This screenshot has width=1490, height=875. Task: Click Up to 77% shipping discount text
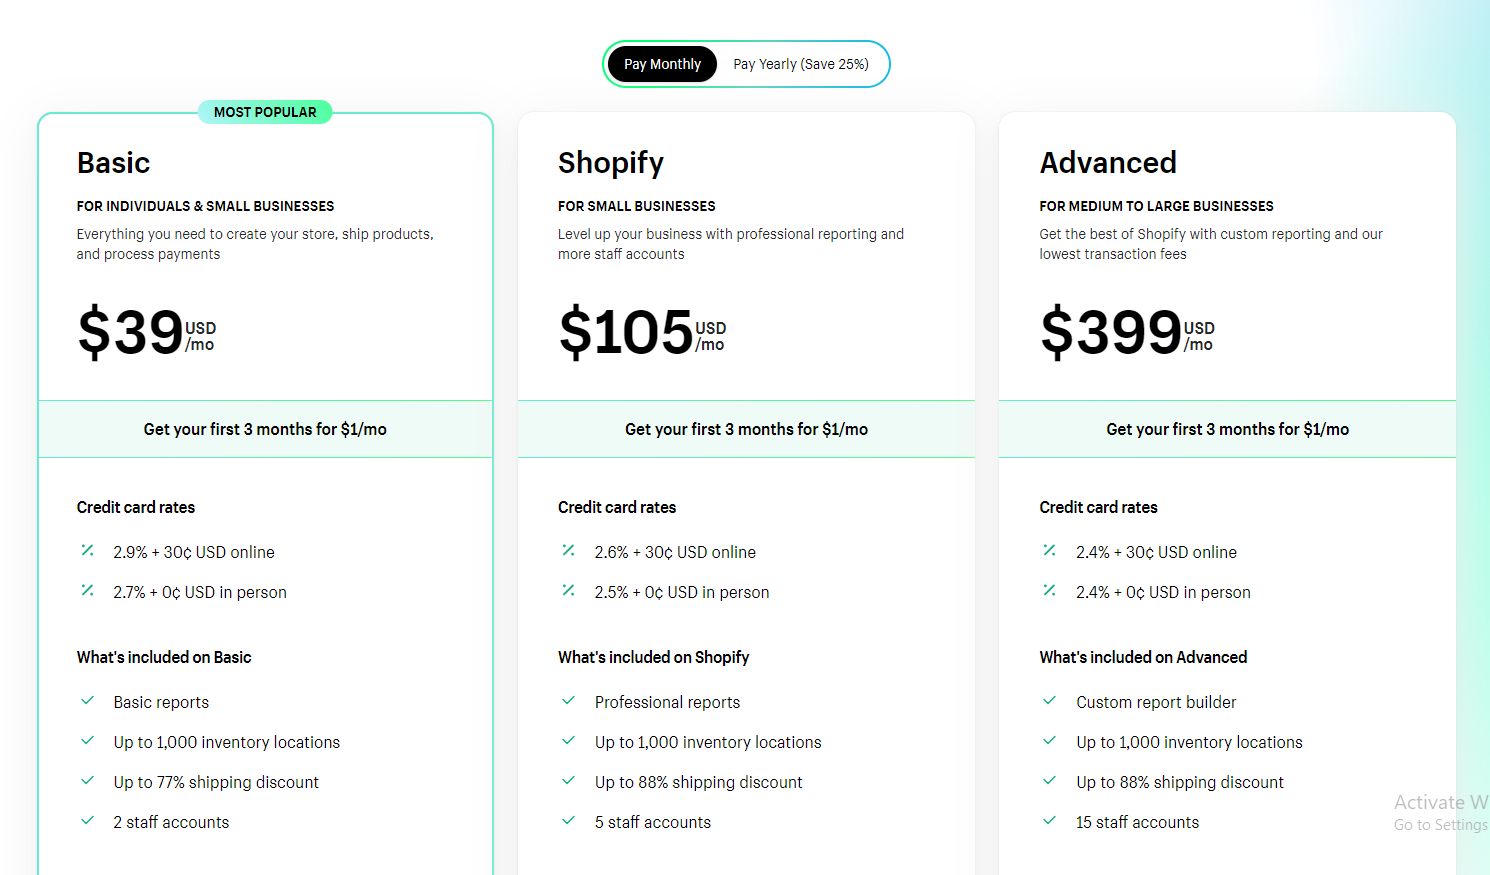coord(216,782)
